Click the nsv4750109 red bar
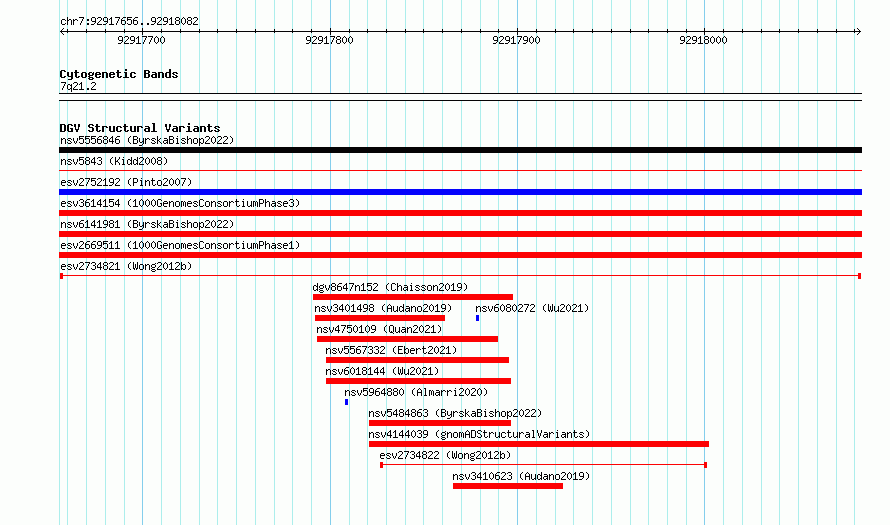 [x=408, y=339]
